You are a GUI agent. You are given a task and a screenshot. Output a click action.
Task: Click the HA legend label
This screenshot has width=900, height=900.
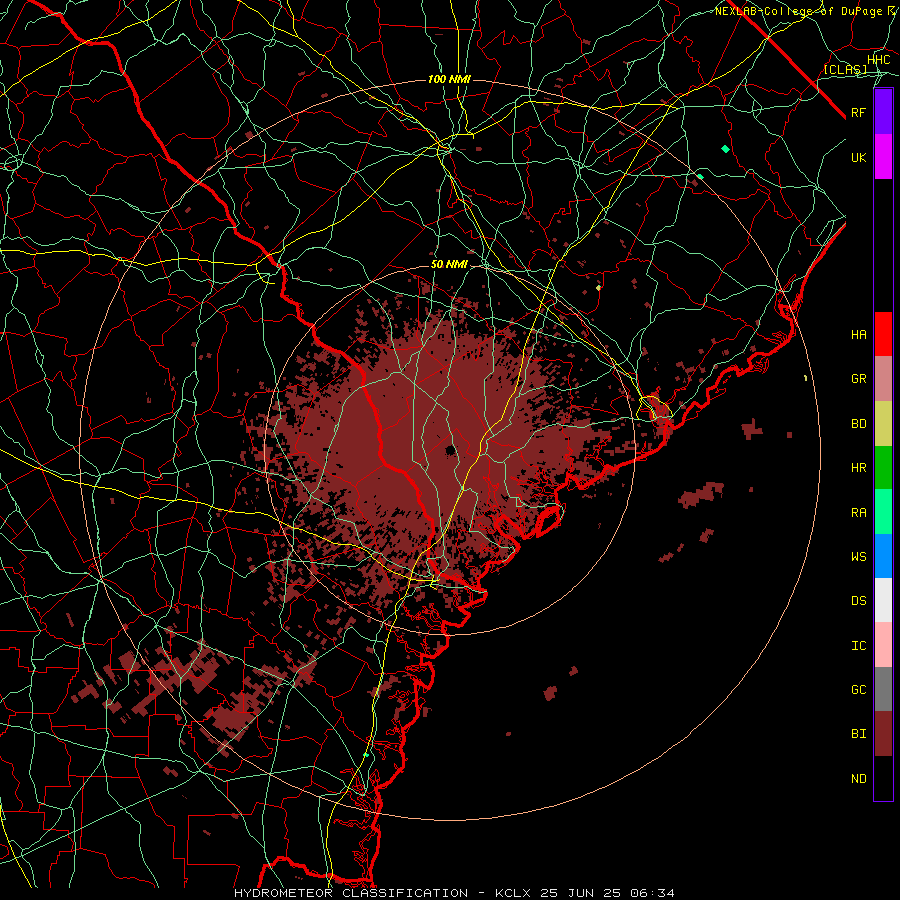pyautogui.click(x=858, y=334)
